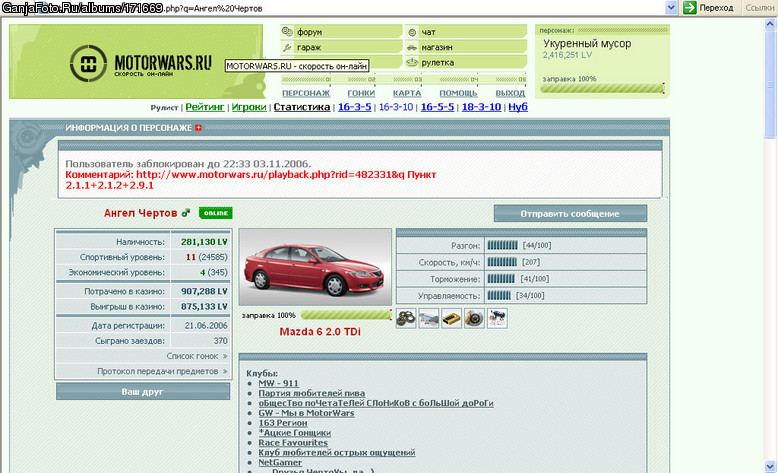
Task: Open the форум navigation item
Action: (x=341, y=32)
